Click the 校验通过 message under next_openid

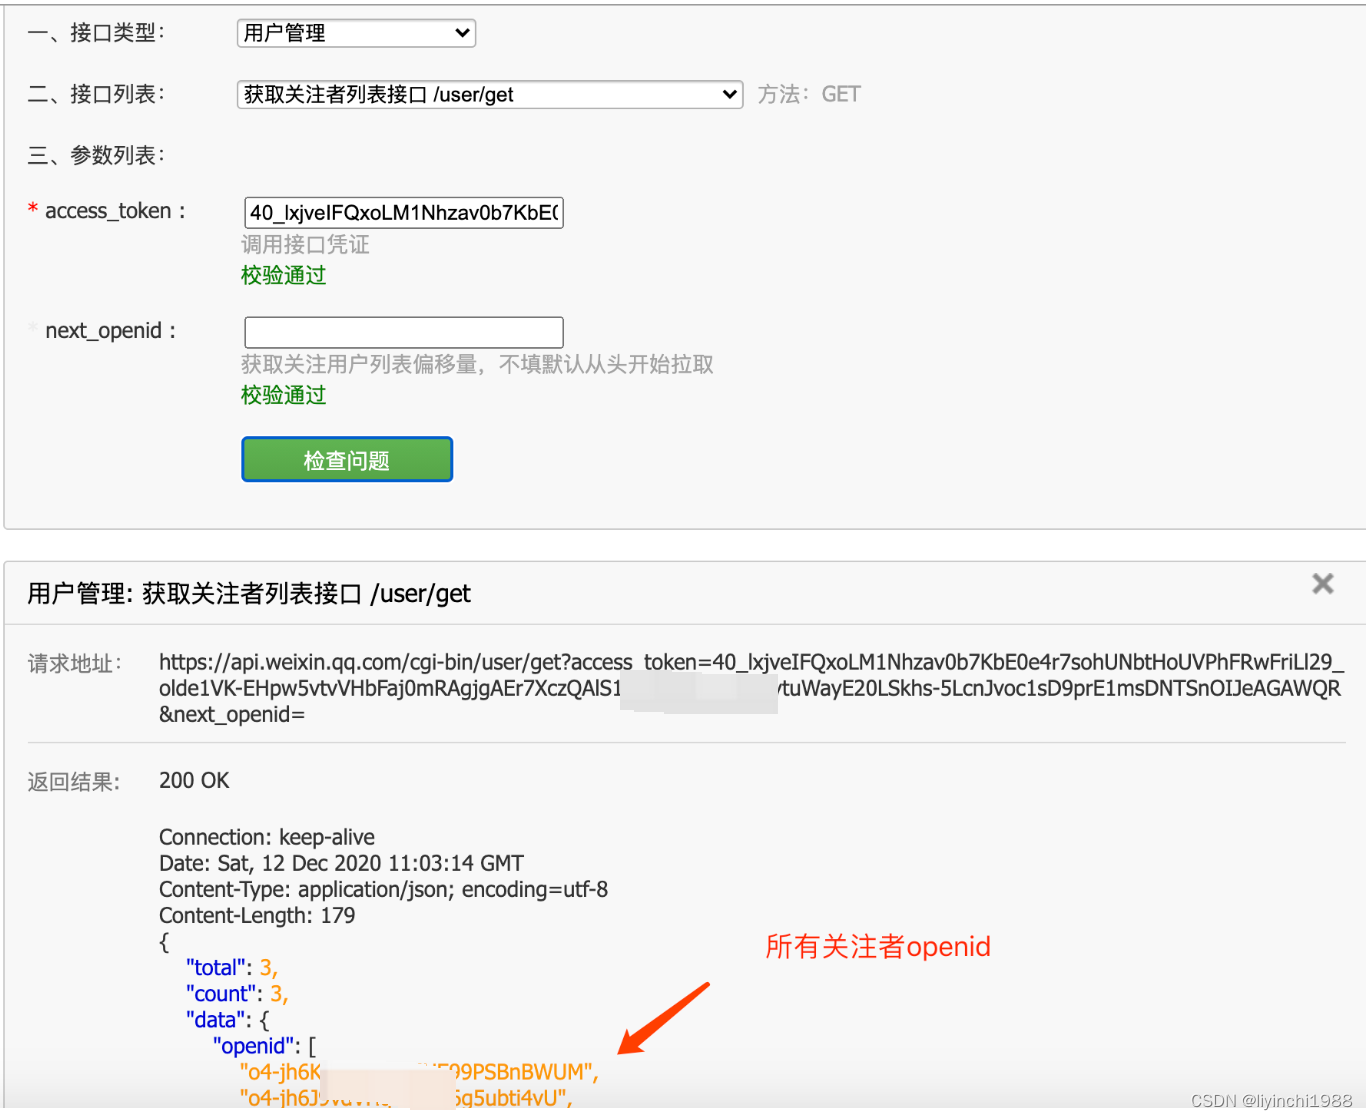pyautogui.click(x=283, y=395)
